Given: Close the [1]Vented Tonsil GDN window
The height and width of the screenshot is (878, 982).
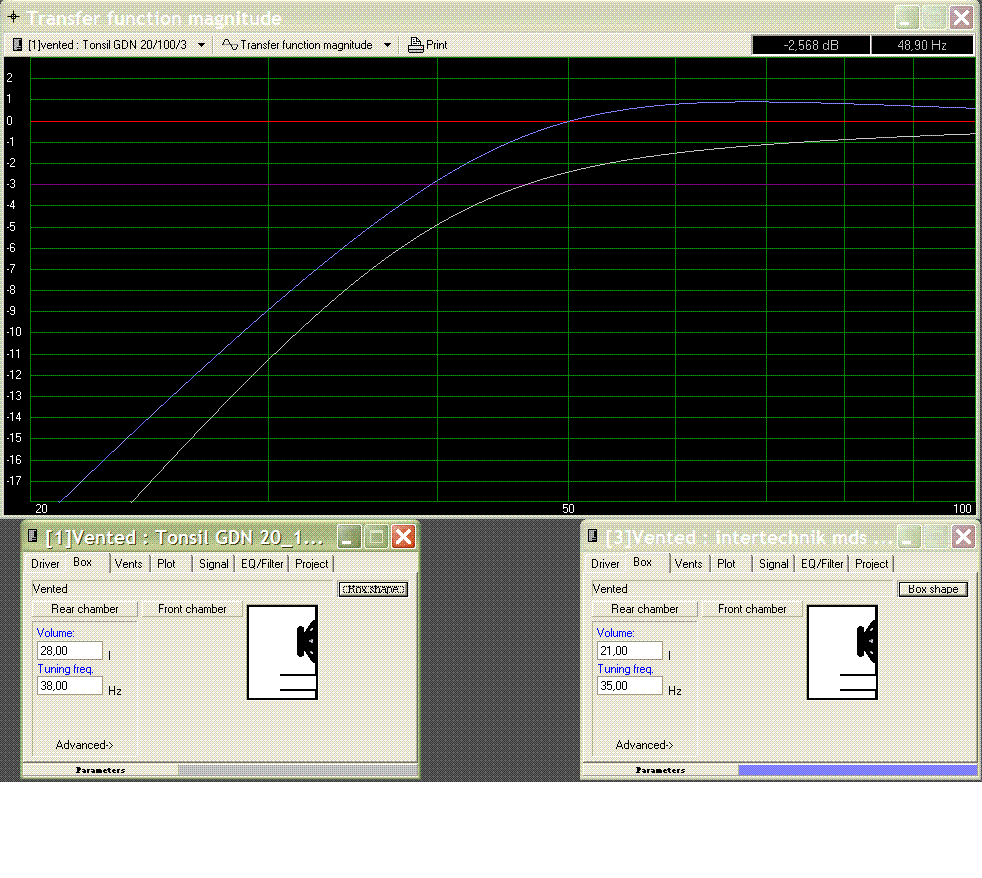Looking at the screenshot, I should tap(404, 537).
